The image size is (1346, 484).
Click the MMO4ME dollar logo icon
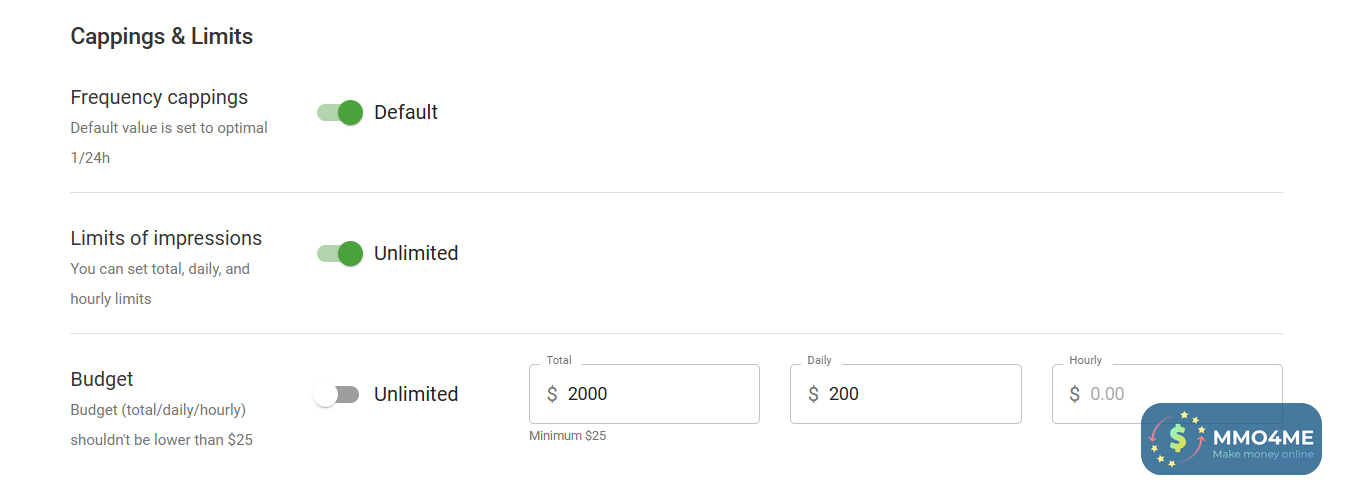point(1178,438)
